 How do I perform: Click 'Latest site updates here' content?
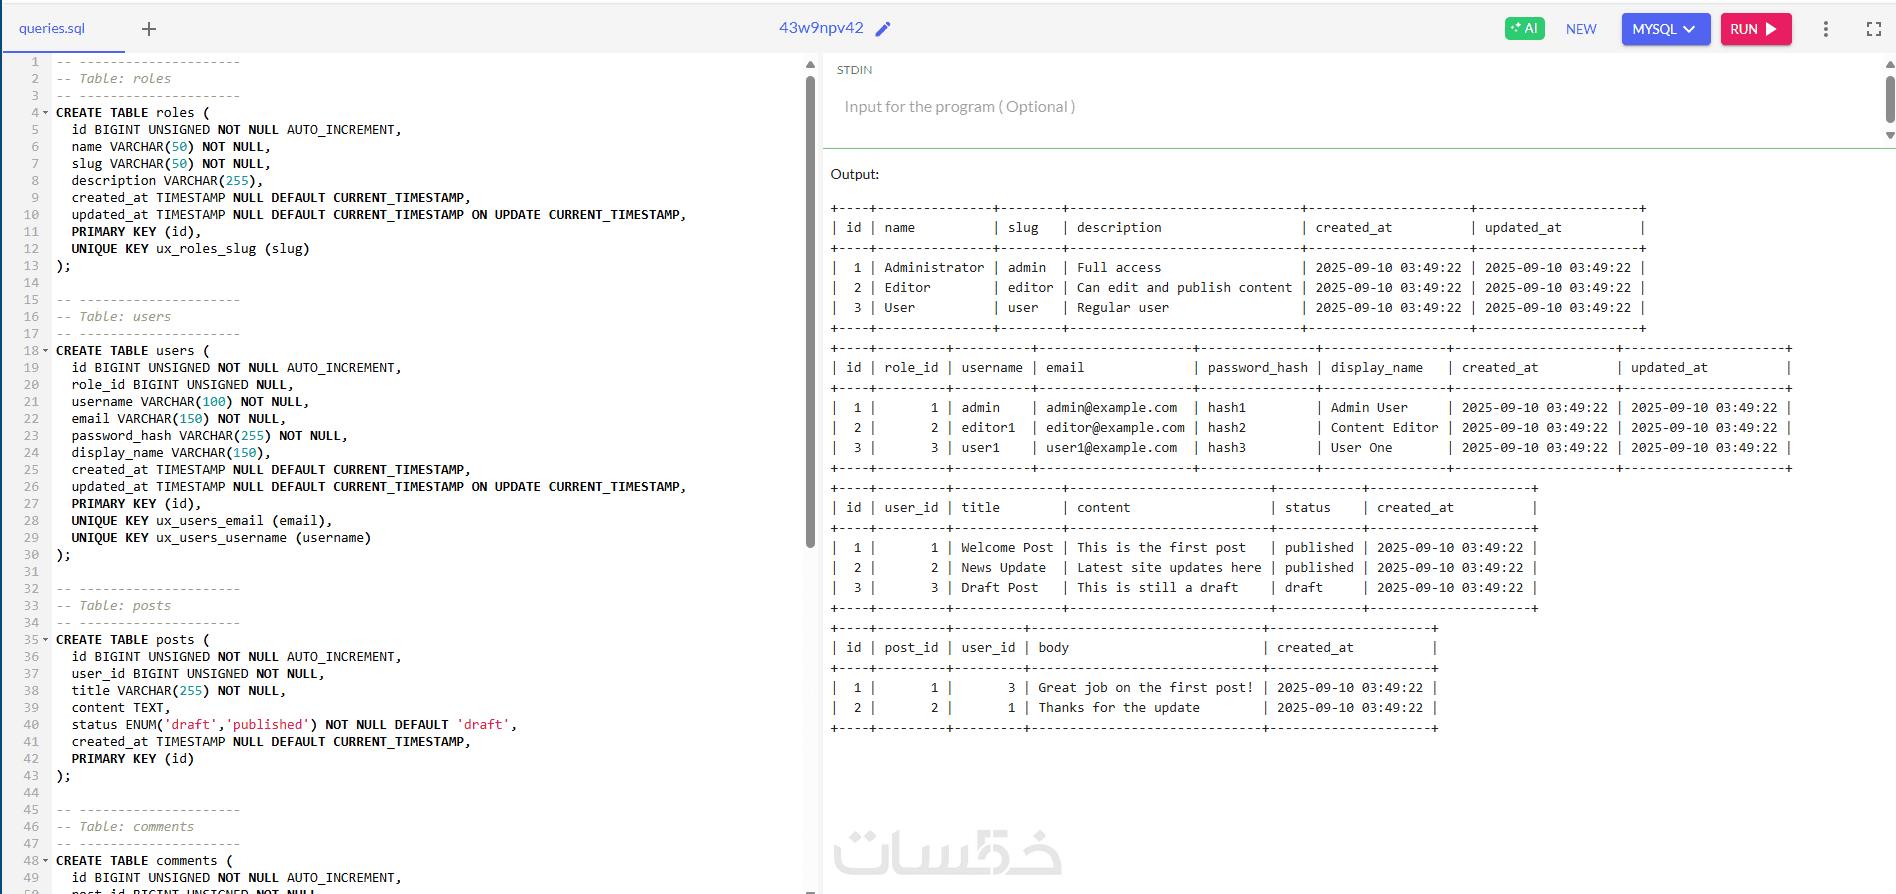(x=1169, y=568)
